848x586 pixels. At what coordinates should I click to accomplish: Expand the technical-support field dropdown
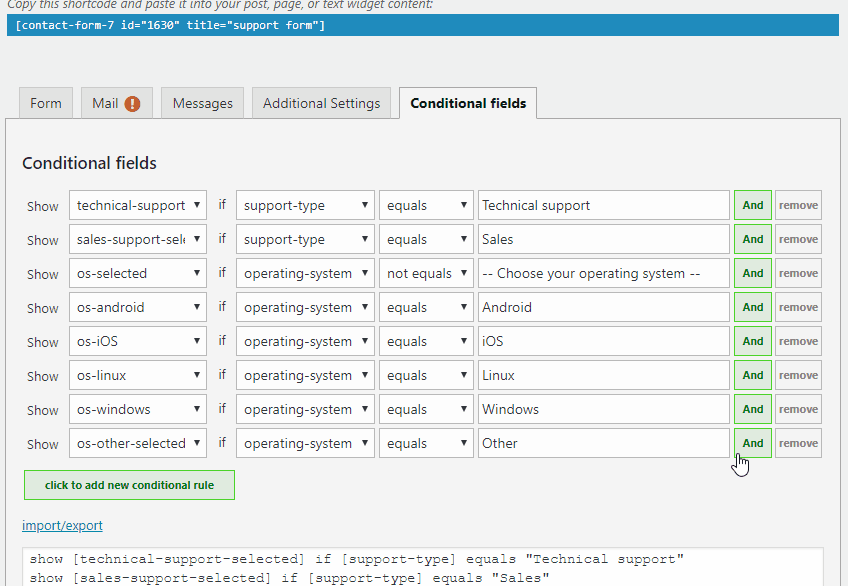138,205
